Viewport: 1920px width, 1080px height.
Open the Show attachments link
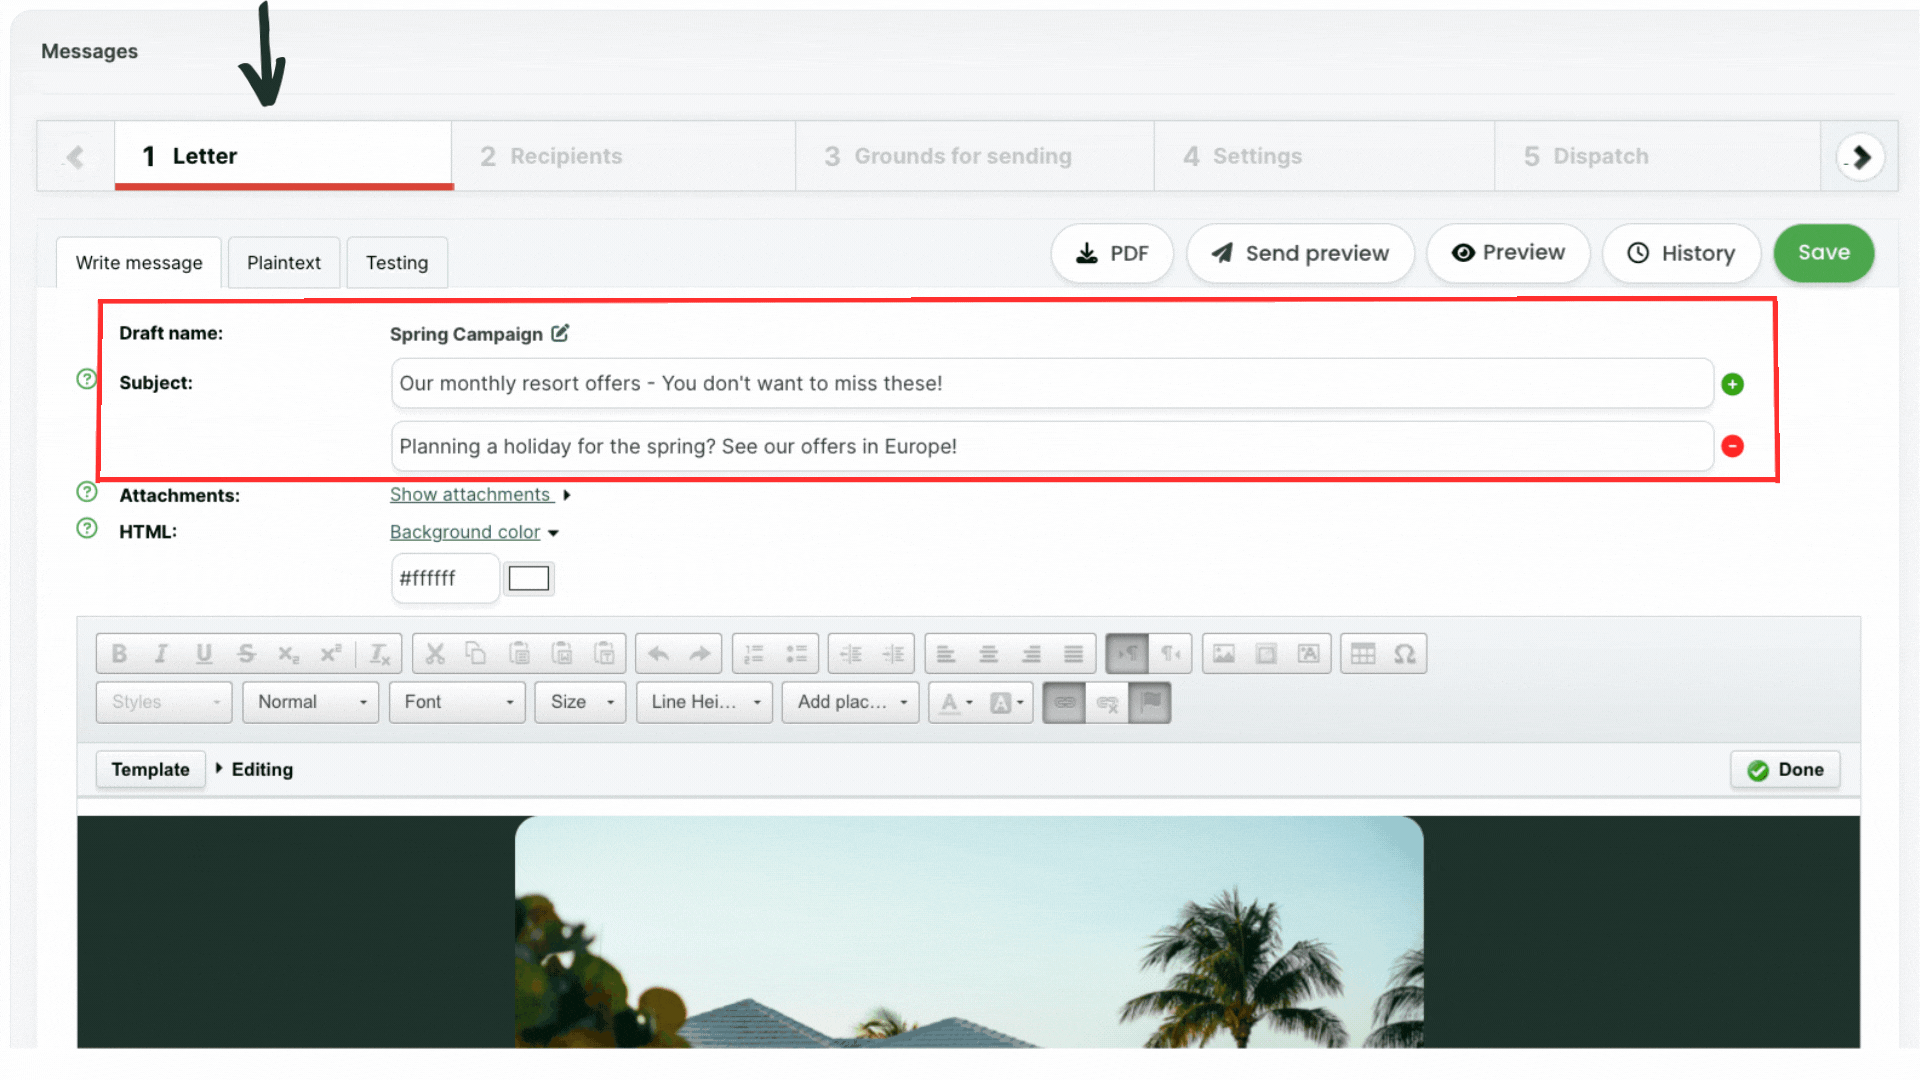[x=470, y=495]
